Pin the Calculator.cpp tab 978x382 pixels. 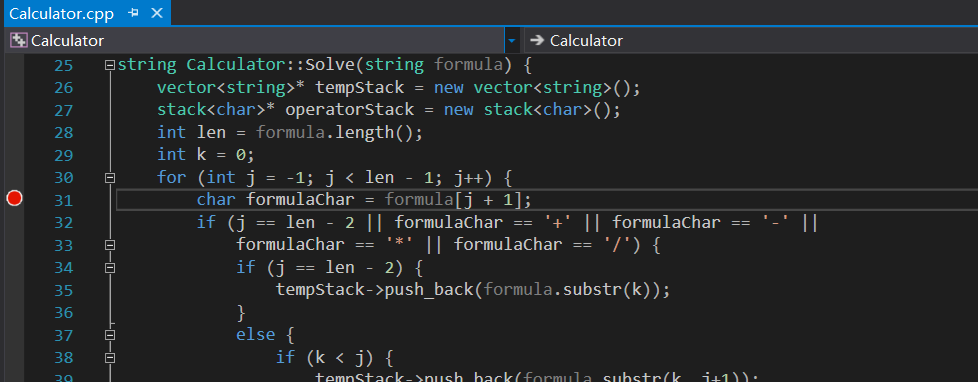point(133,13)
